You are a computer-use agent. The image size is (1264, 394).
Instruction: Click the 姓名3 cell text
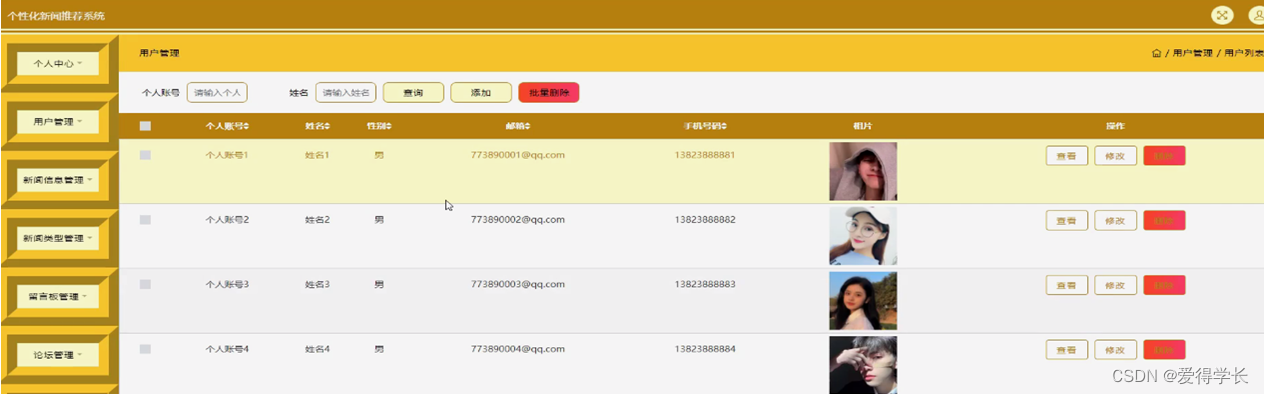point(317,284)
